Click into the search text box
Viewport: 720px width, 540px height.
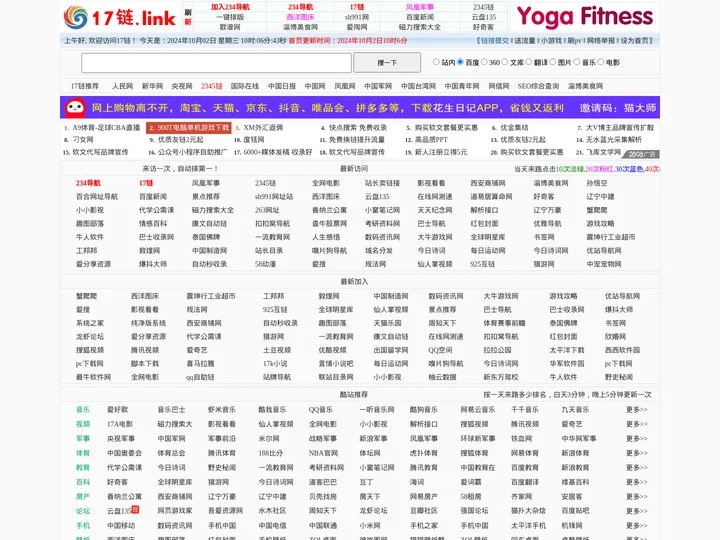(216, 62)
